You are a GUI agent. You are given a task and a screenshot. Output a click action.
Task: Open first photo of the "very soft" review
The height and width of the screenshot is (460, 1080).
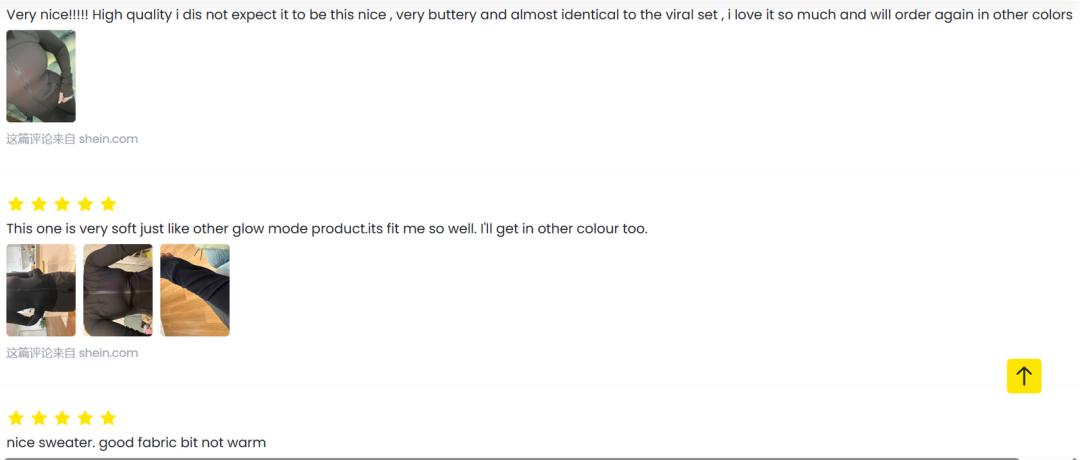click(x=41, y=290)
